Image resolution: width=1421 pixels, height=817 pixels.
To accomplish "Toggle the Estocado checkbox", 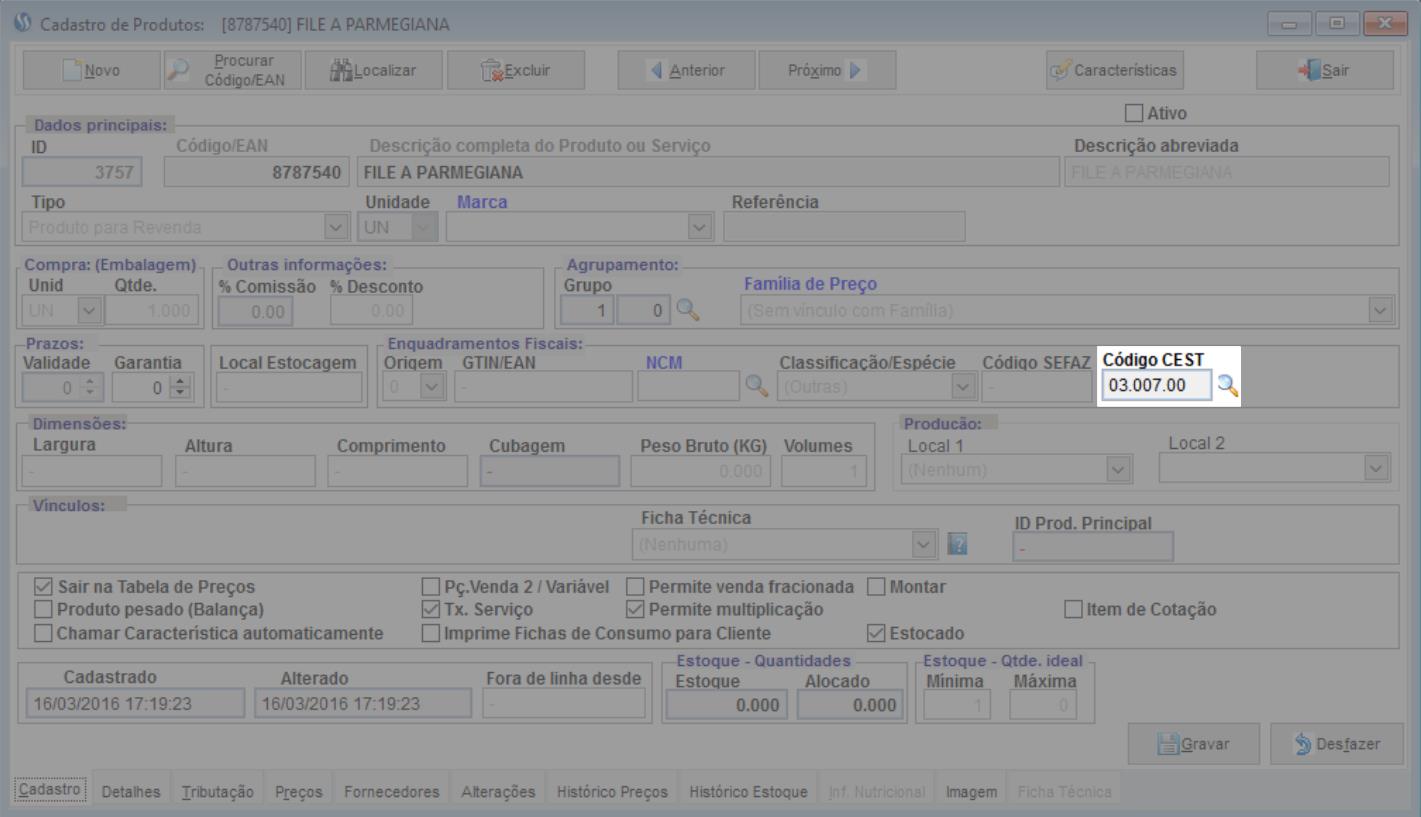I will (875, 633).
